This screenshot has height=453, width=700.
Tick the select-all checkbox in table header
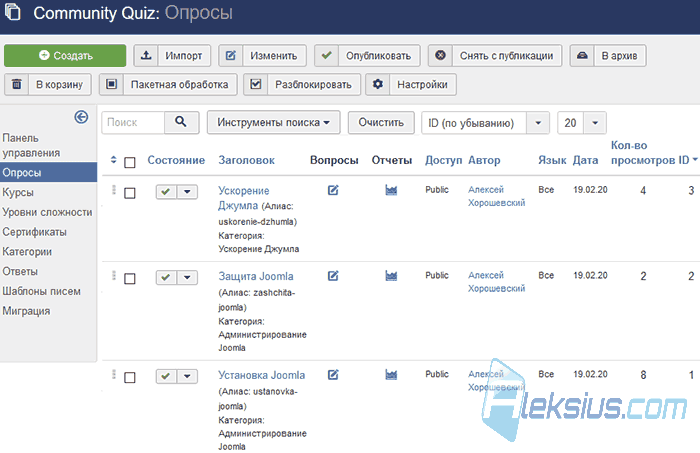click(x=130, y=162)
